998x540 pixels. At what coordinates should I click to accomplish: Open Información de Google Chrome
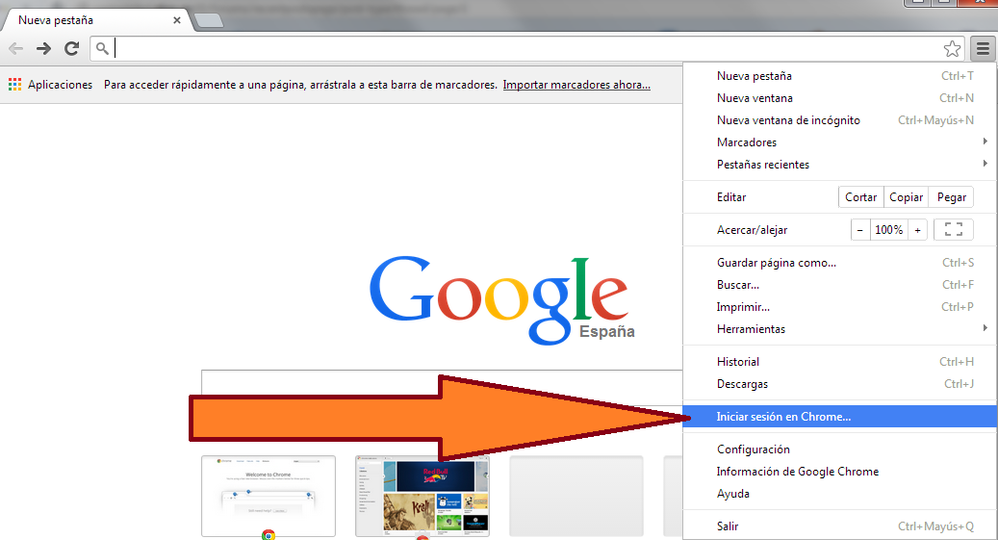pos(840,472)
